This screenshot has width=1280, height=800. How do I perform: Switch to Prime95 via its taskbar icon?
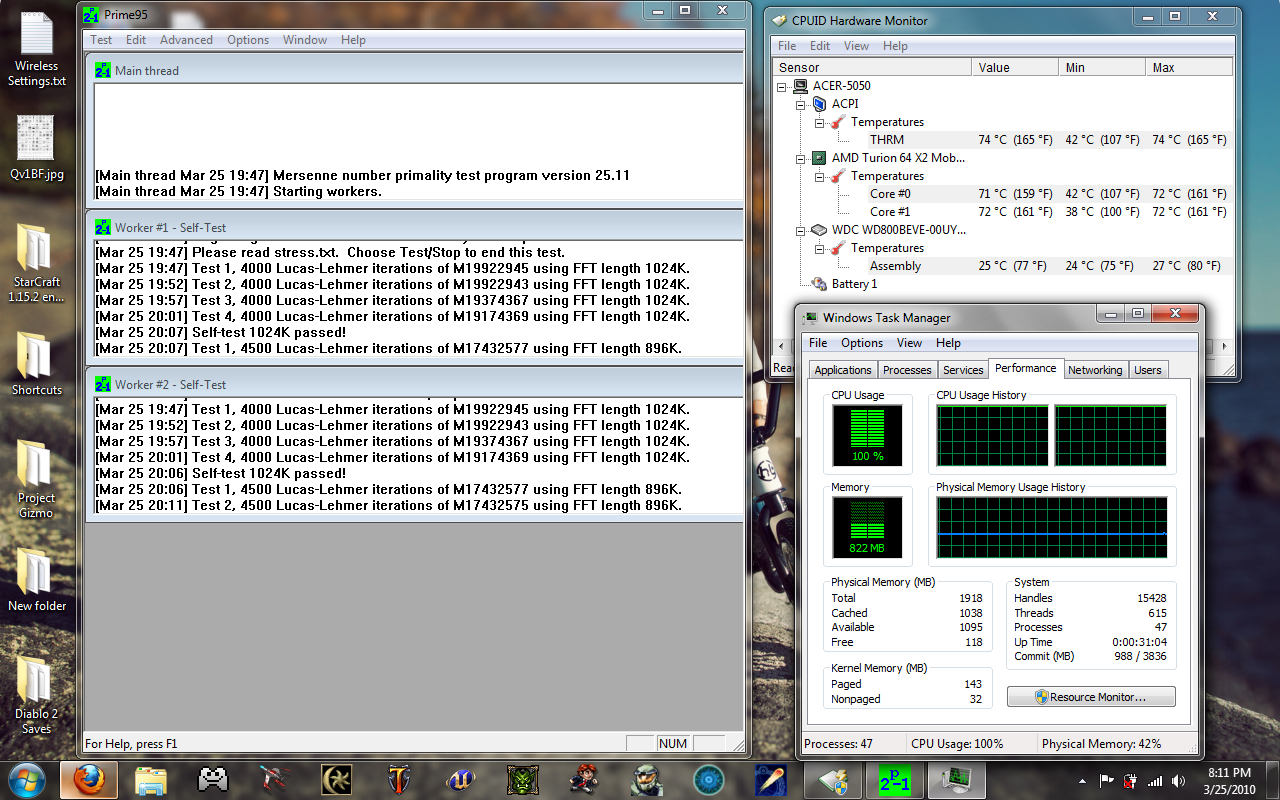[894, 779]
